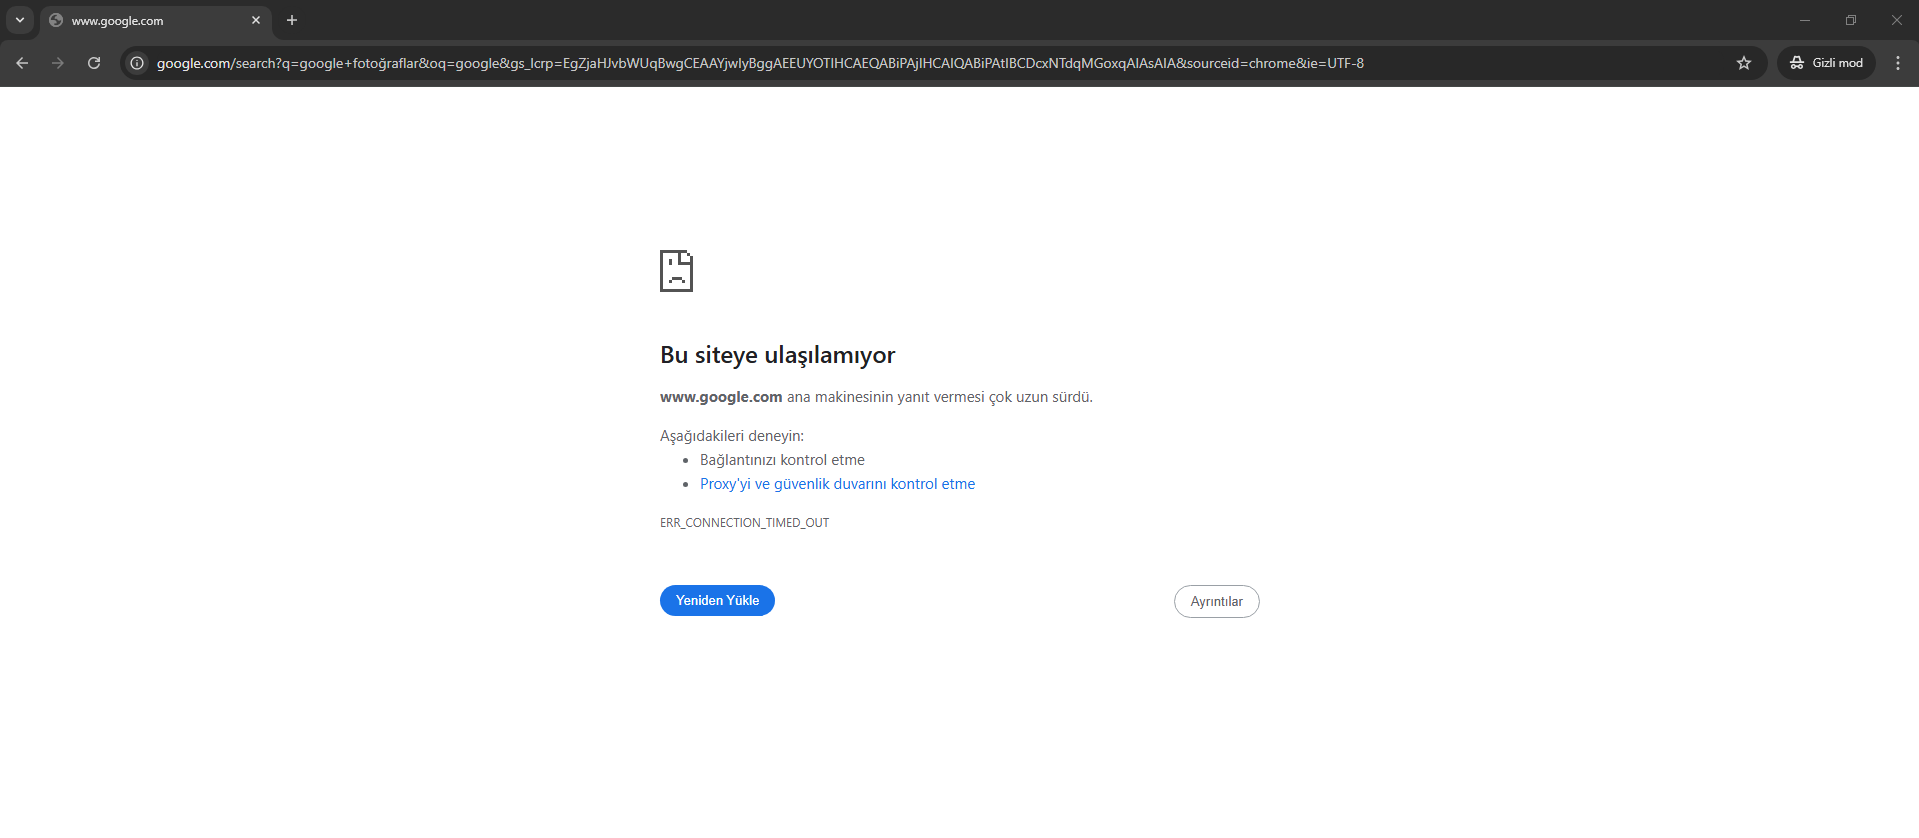This screenshot has height=838, width=1919.
Task: Click the ERR_CONNECTION_TIMED_OUT error code text
Action: (x=744, y=523)
